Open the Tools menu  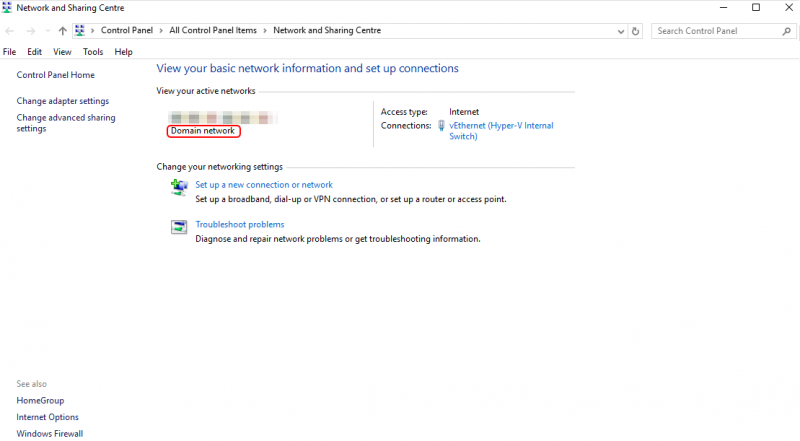pyautogui.click(x=93, y=52)
